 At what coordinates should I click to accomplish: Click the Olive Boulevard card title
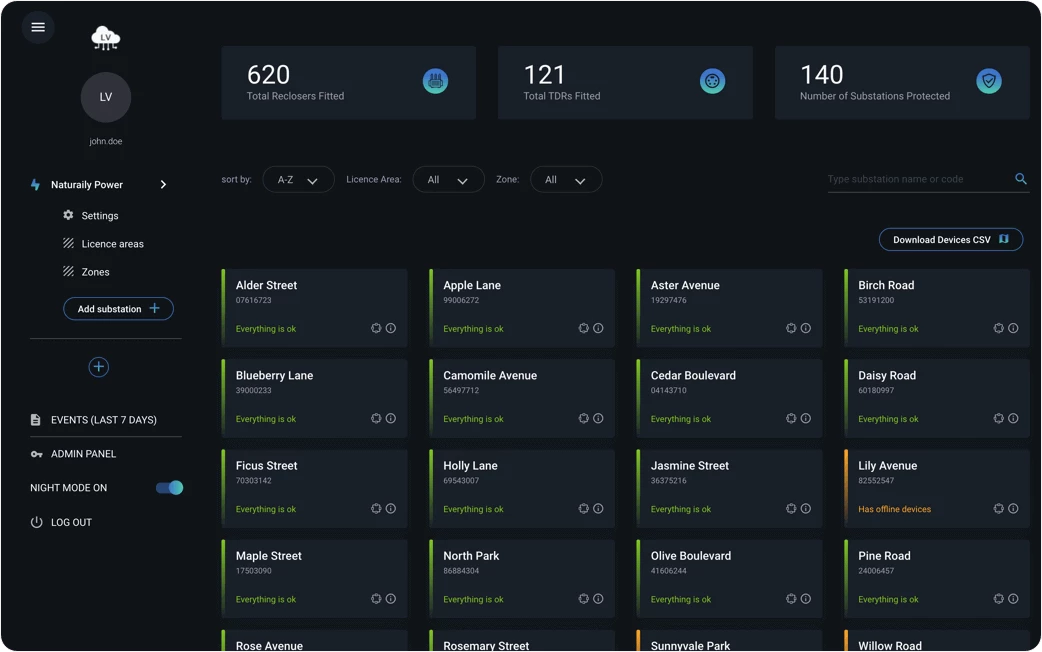click(x=690, y=556)
